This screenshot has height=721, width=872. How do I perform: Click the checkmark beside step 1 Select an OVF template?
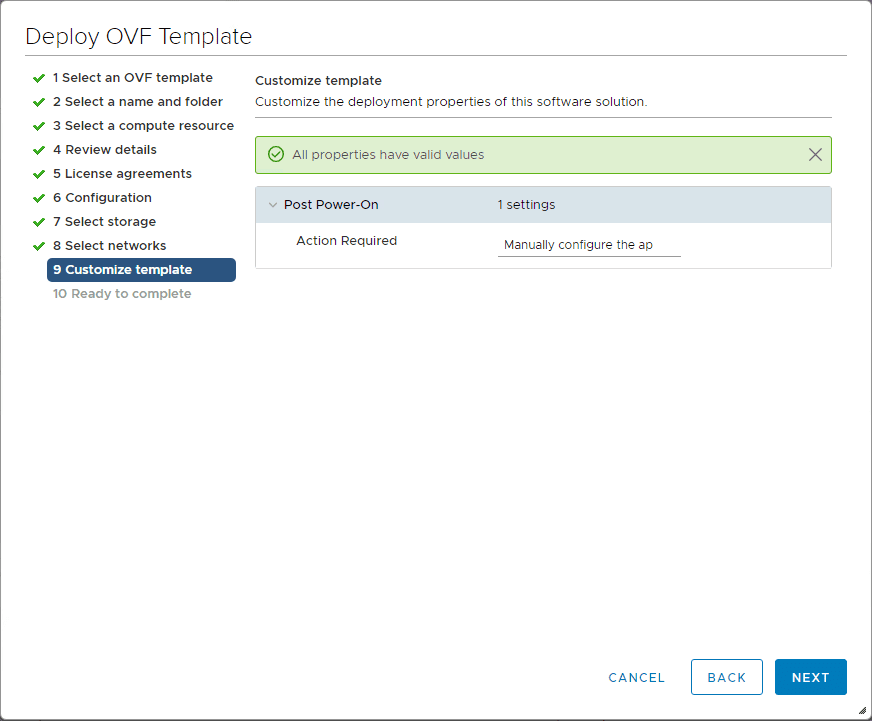click(39, 77)
